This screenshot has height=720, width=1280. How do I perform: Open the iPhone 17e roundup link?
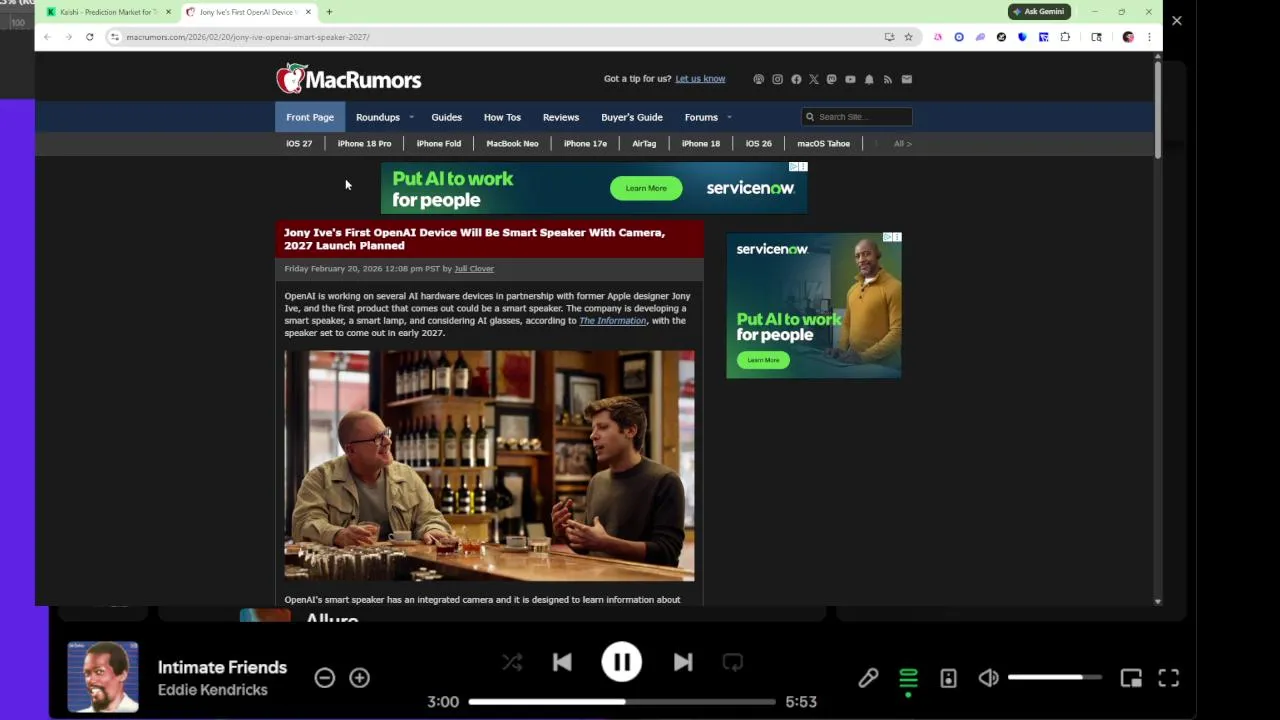pyautogui.click(x=585, y=144)
